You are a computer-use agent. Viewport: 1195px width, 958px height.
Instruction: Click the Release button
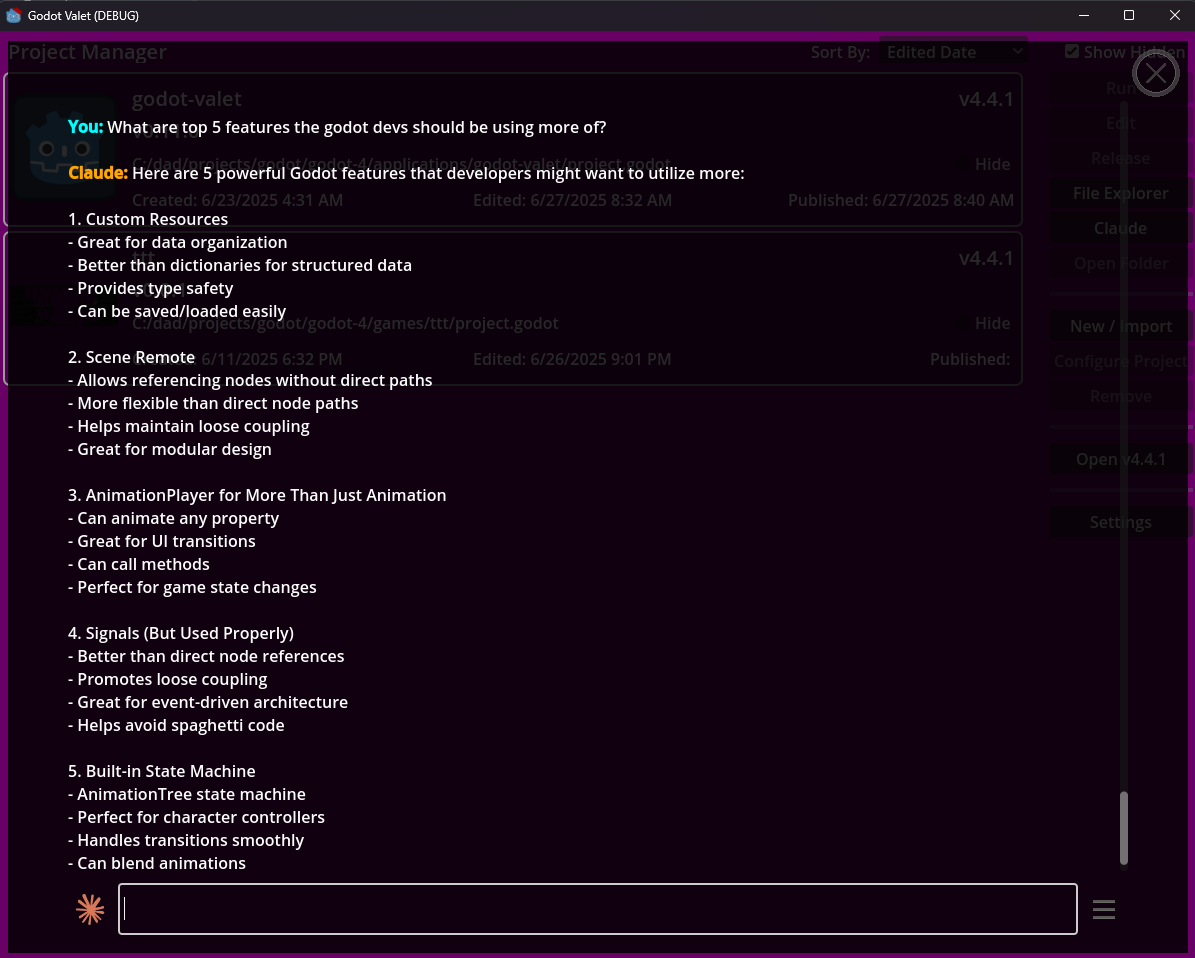(1120, 158)
